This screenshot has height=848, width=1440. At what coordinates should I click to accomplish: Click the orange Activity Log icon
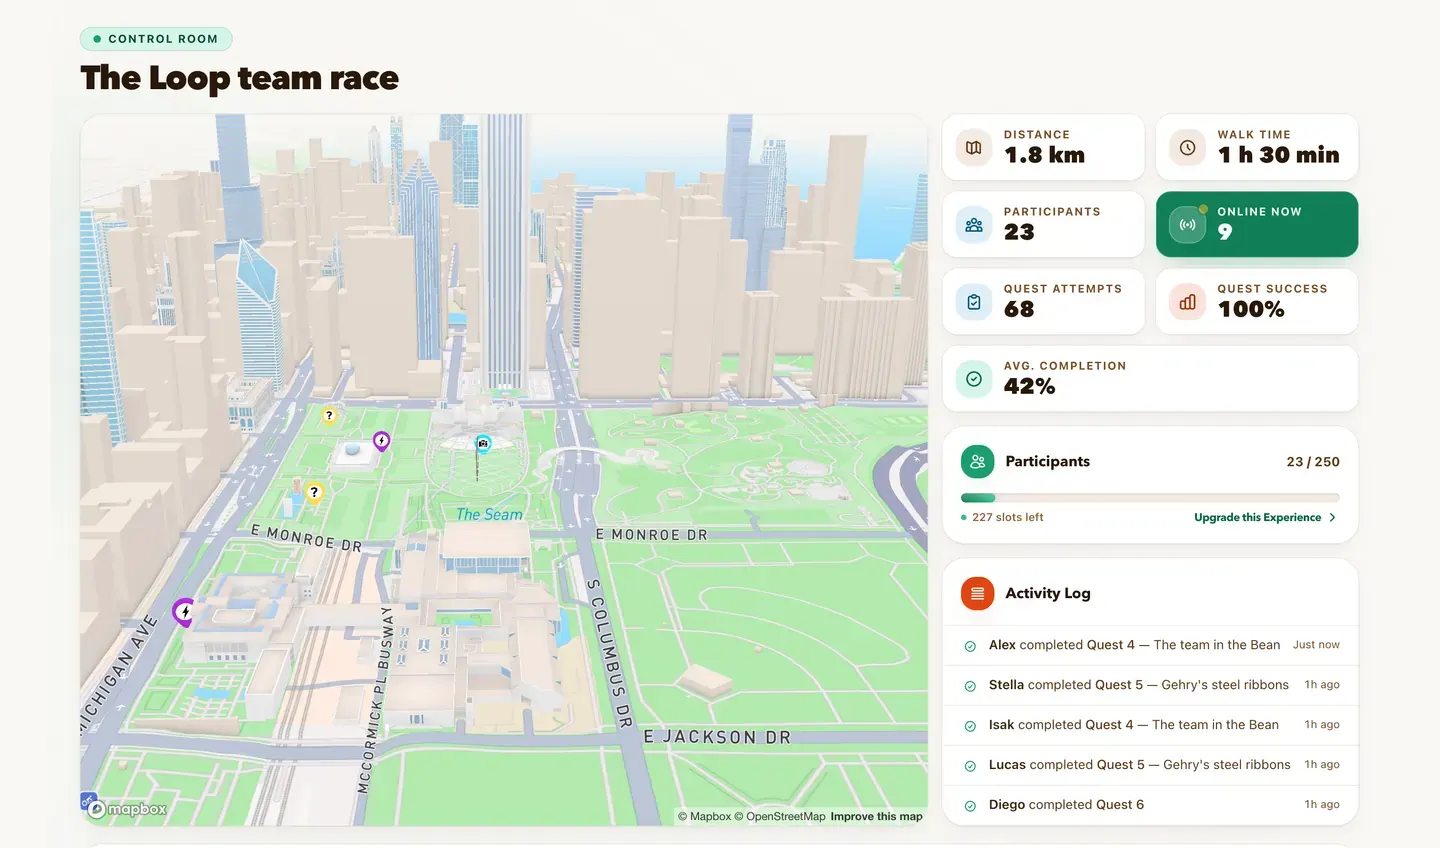977,593
